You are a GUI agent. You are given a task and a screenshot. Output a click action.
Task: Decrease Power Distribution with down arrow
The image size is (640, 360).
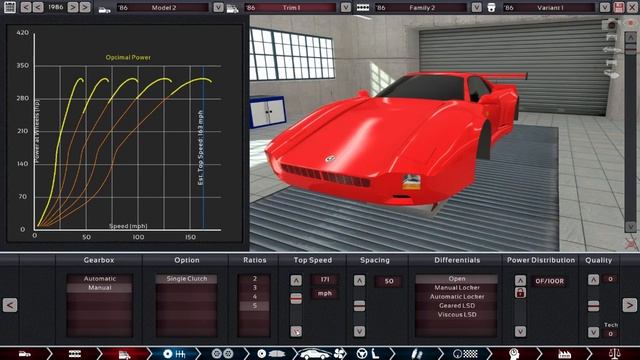520,331
